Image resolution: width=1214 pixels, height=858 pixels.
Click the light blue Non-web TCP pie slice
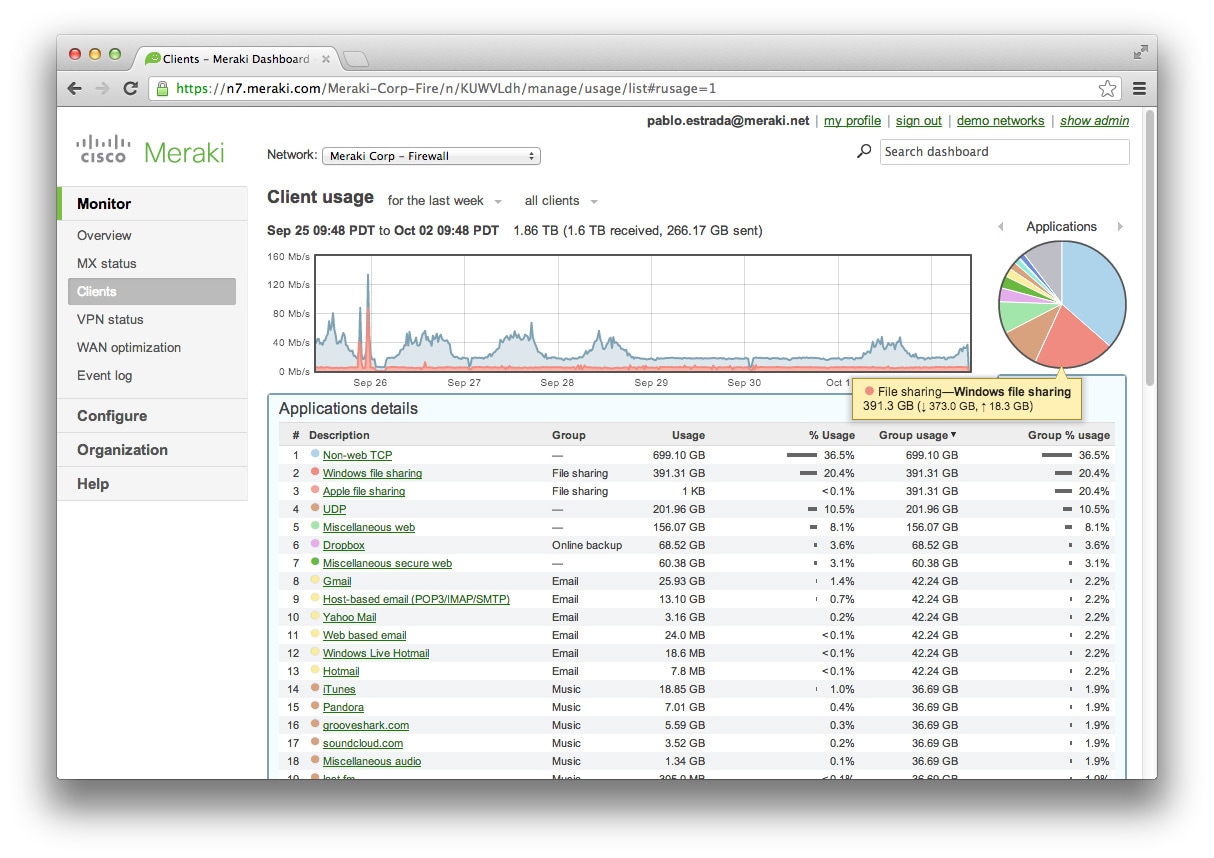pos(1095,290)
